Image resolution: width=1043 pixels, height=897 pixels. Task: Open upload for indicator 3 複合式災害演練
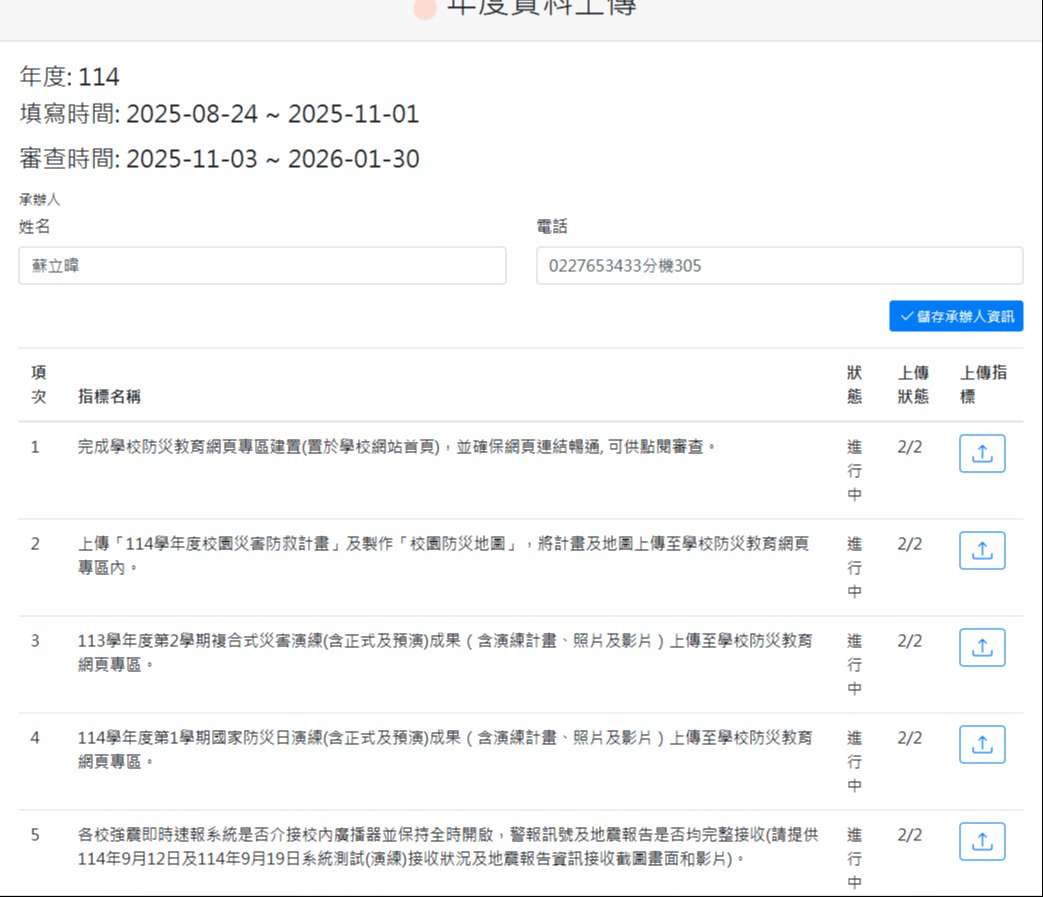click(981, 648)
